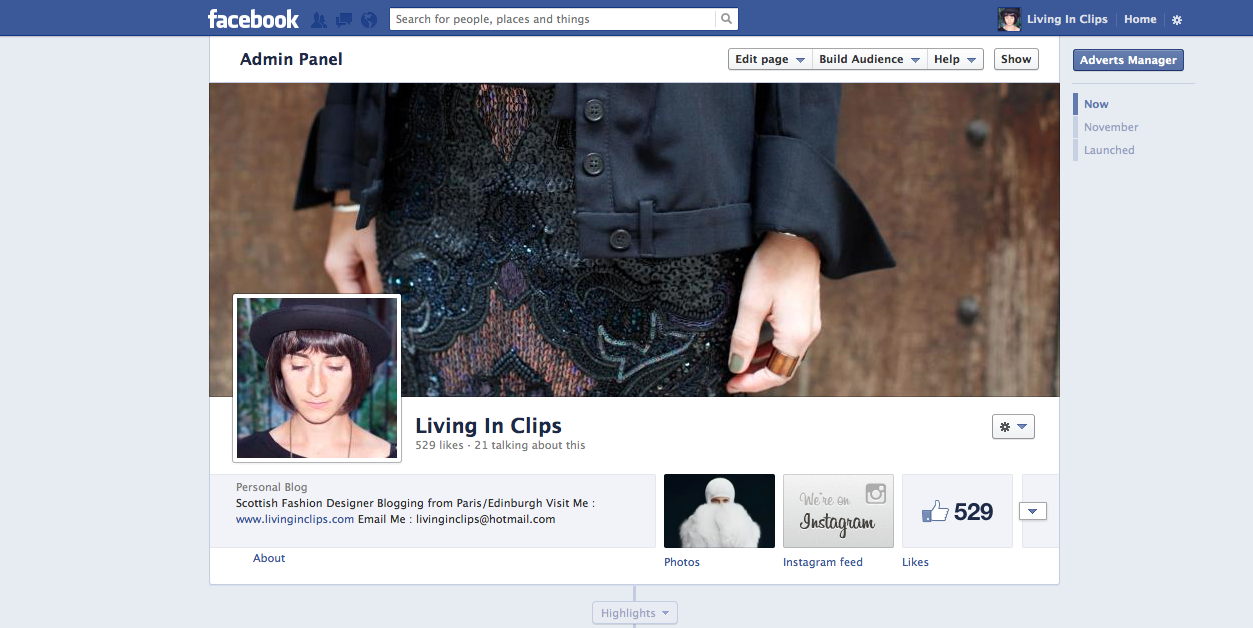Click the Instagram feed label link
Image resolution: width=1253 pixels, height=628 pixels.
[823, 562]
